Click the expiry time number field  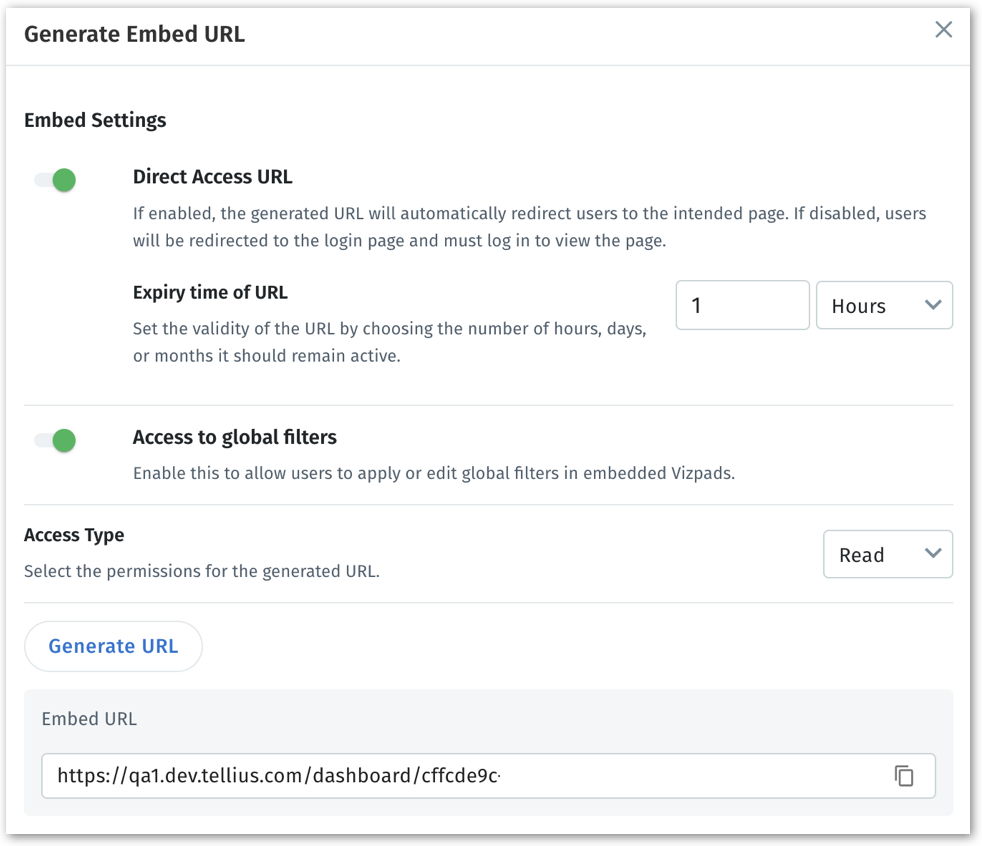coord(742,306)
